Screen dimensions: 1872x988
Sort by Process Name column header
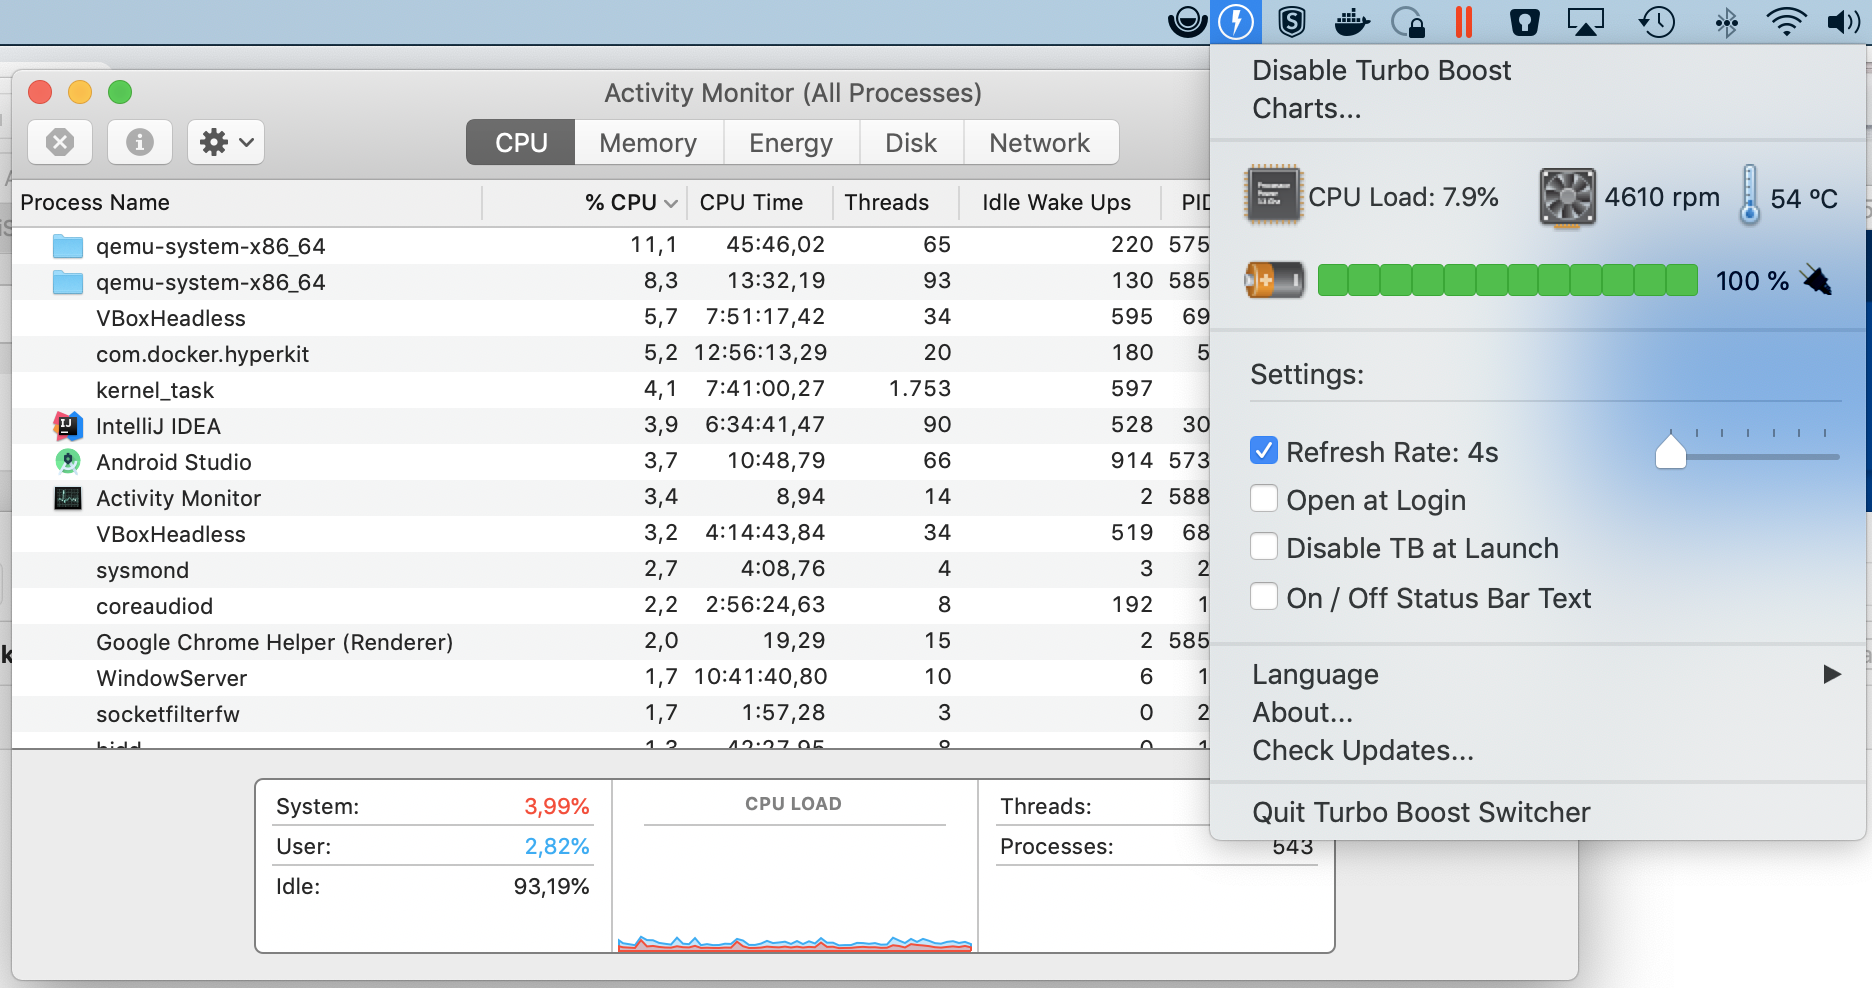point(246,202)
